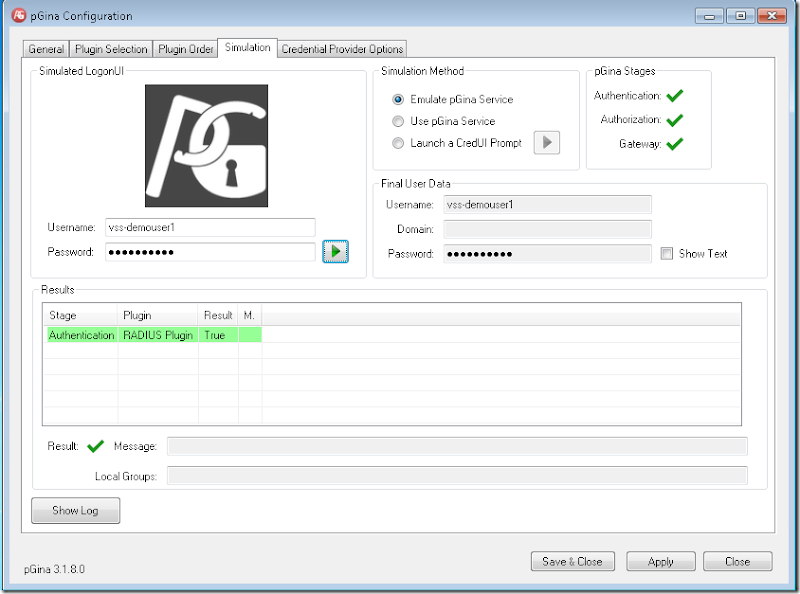Click the Plugin column header
Screen dimensions: 800x594
click(x=158, y=315)
